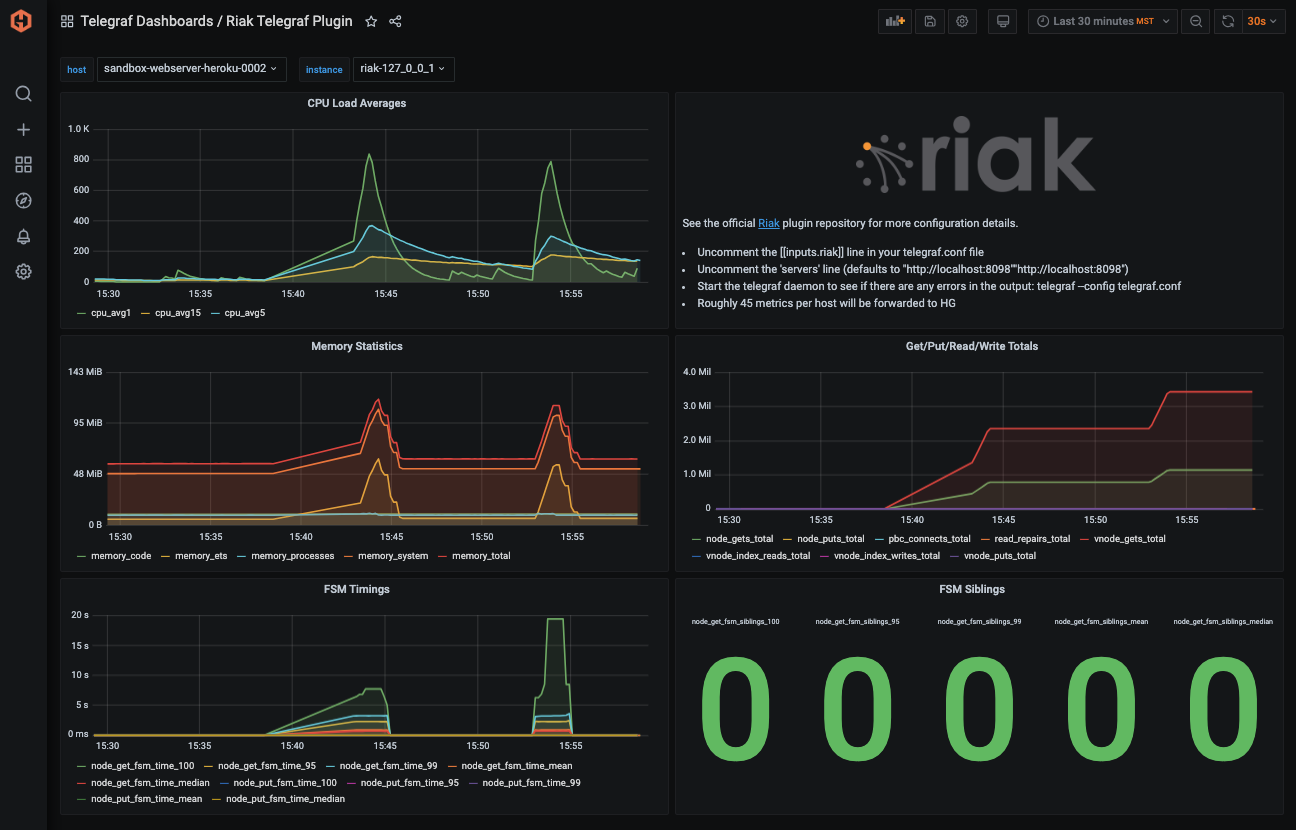The image size is (1296, 830).
Task: Cycle view mode with monitor icon
Action: click(x=1003, y=21)
